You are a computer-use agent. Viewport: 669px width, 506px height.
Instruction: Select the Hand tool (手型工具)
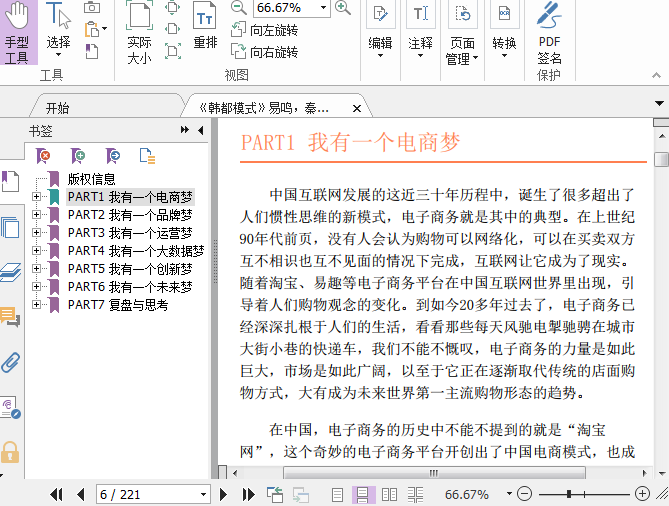tap(18, 32)
